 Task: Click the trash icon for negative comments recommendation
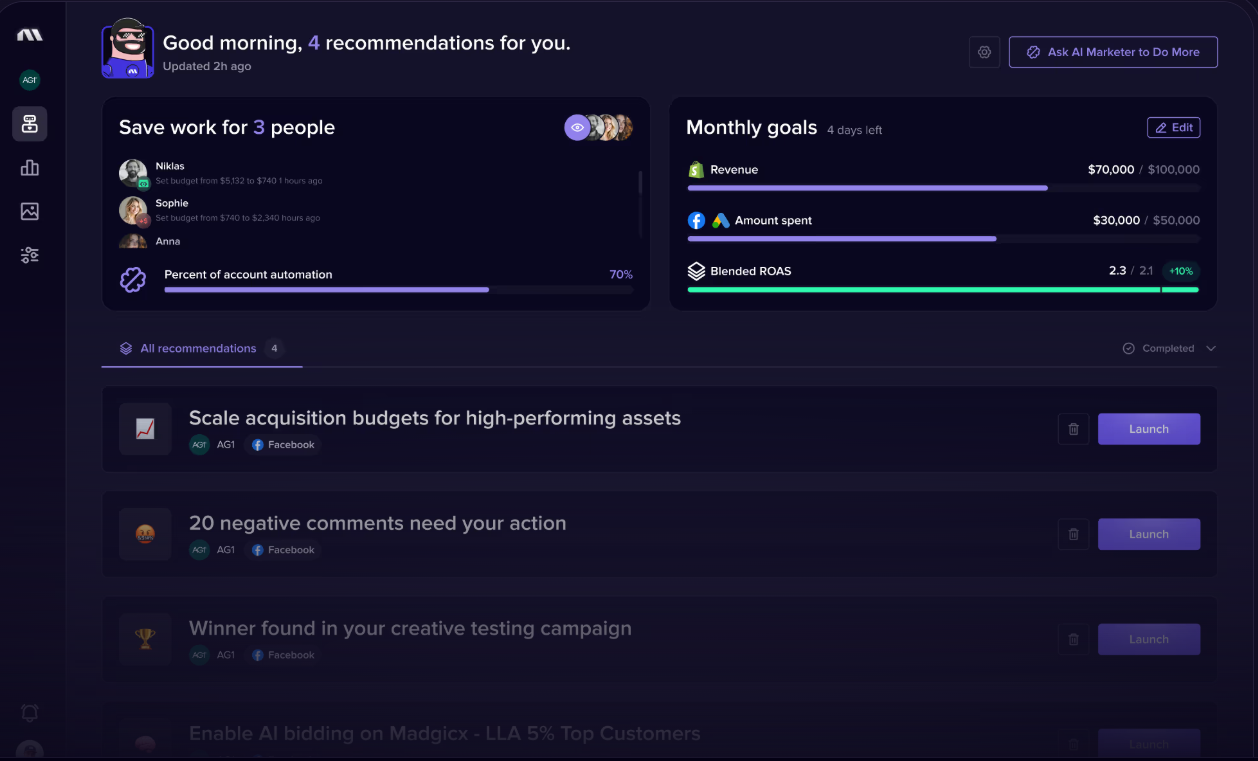(x=1073, y=534)
